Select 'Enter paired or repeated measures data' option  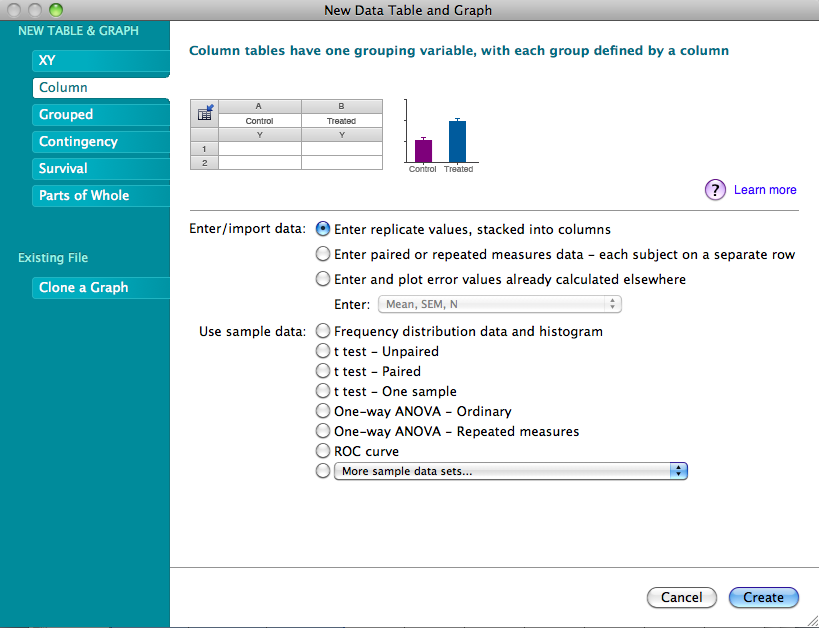[323, 254]
